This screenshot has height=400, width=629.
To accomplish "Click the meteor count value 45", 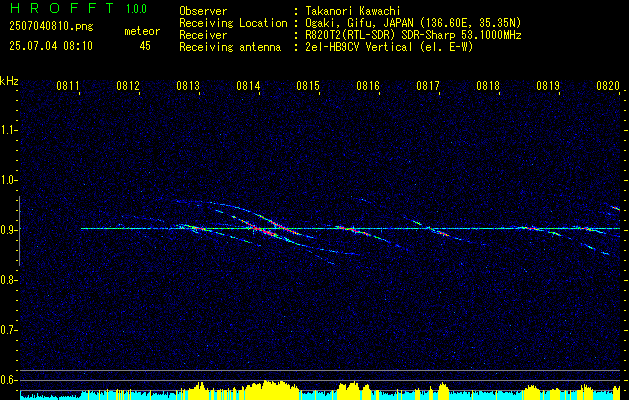I will [145, 46].
